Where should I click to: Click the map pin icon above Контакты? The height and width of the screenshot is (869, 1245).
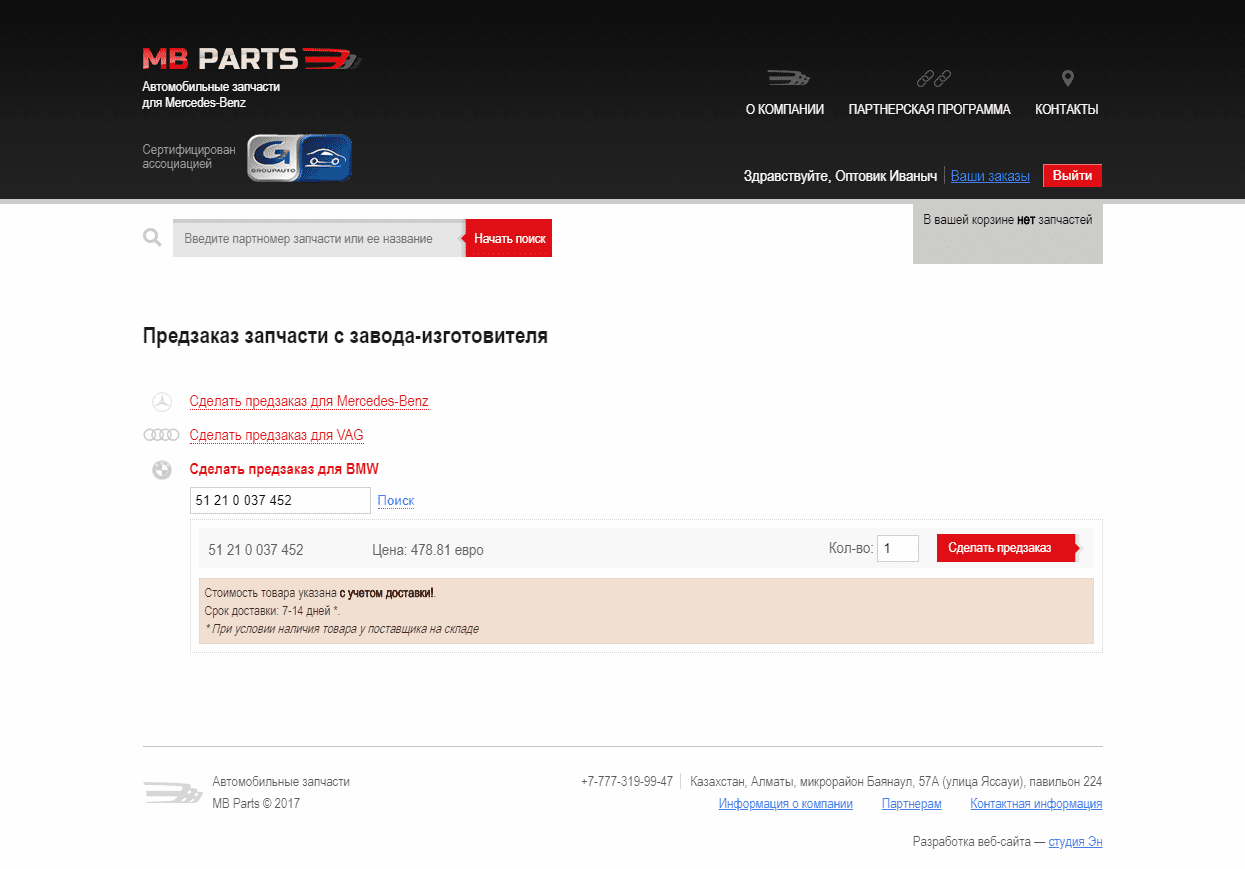point(1067,78)
